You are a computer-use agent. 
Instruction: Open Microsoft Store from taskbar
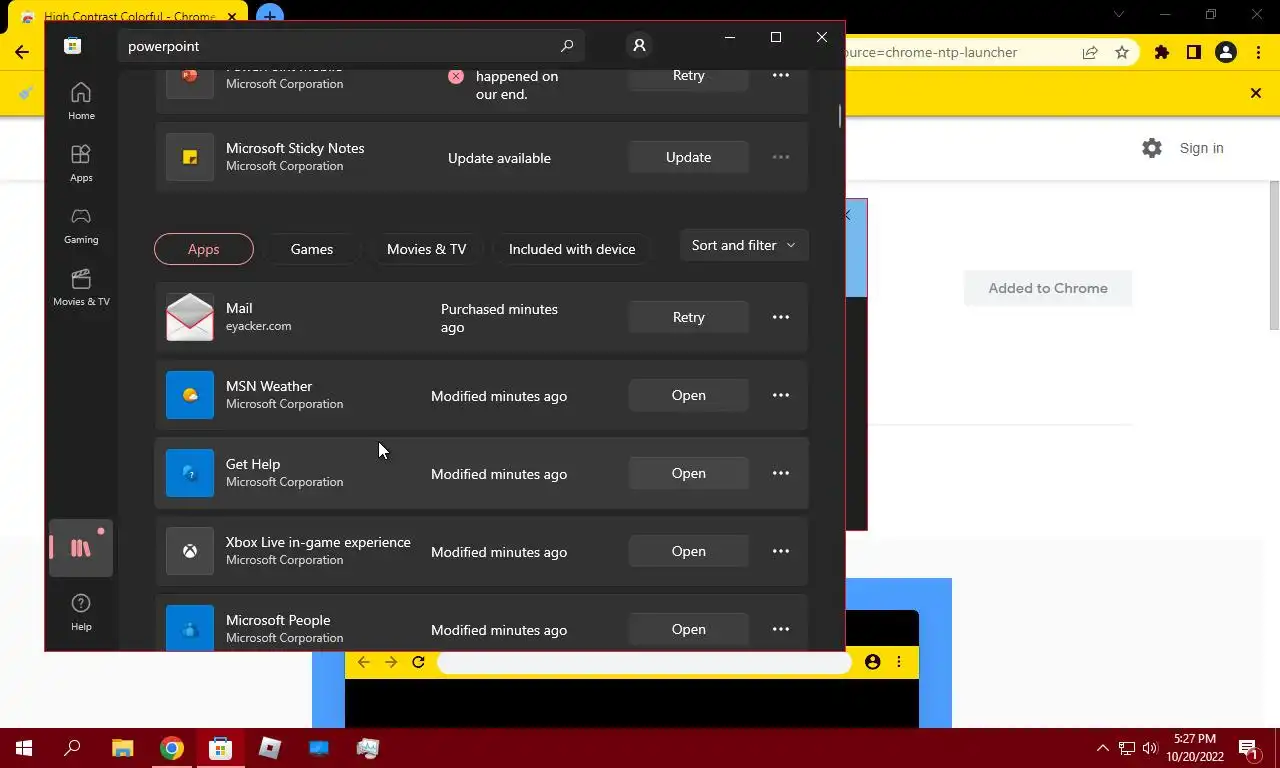pyautogui.click(x=220, y=747)
